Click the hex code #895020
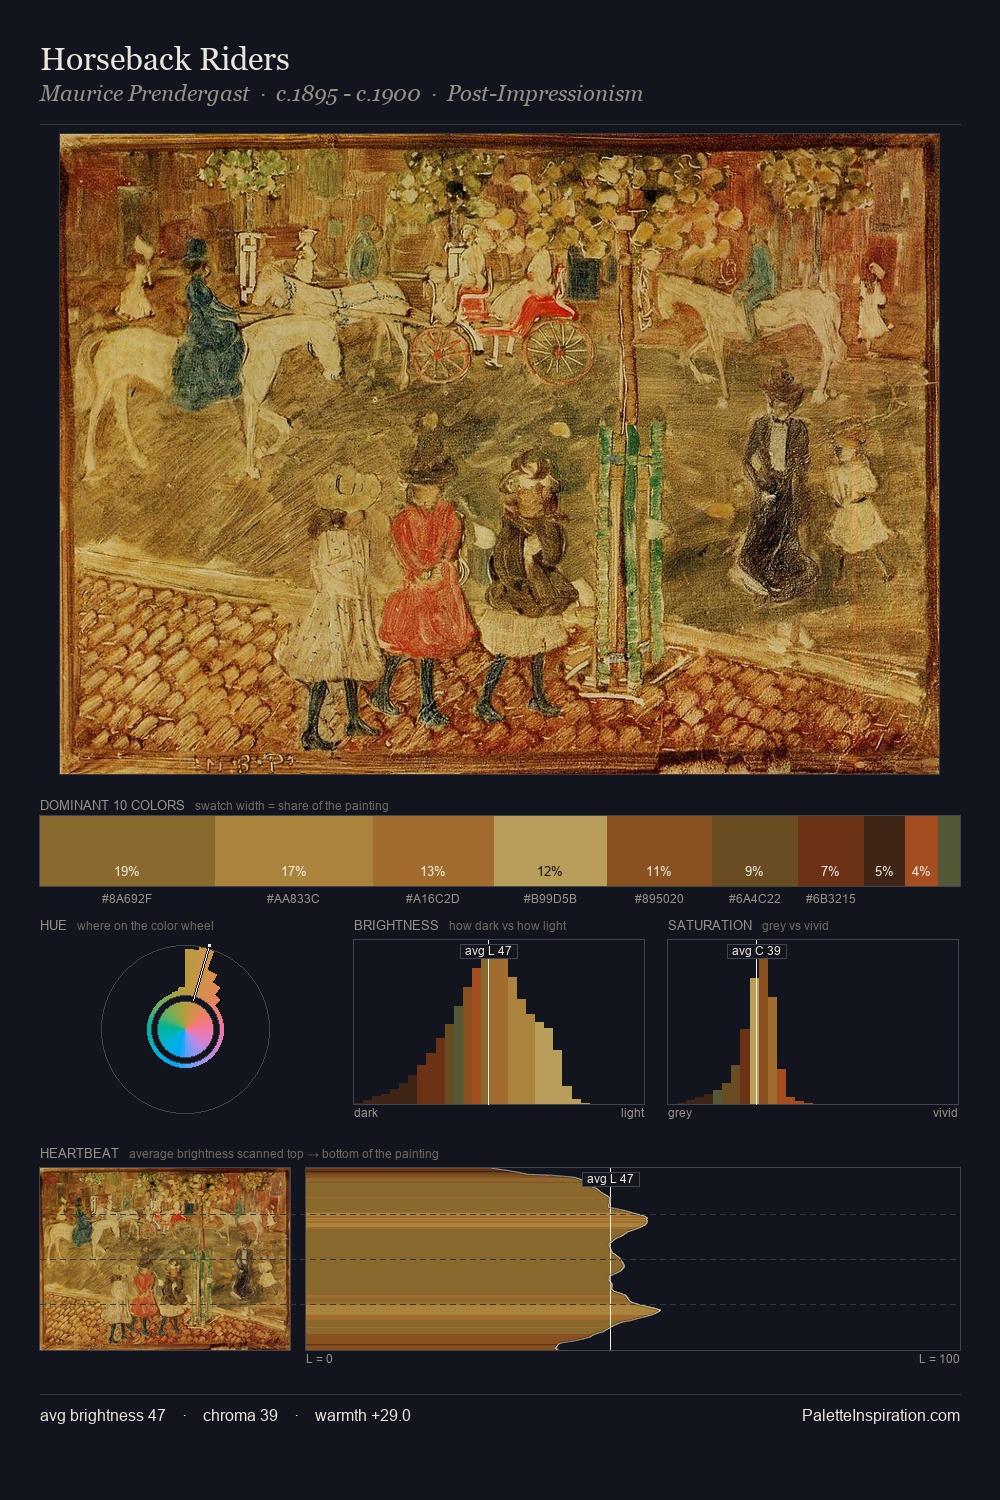This screenshot has height=1500, width=1000. point(659,899)
